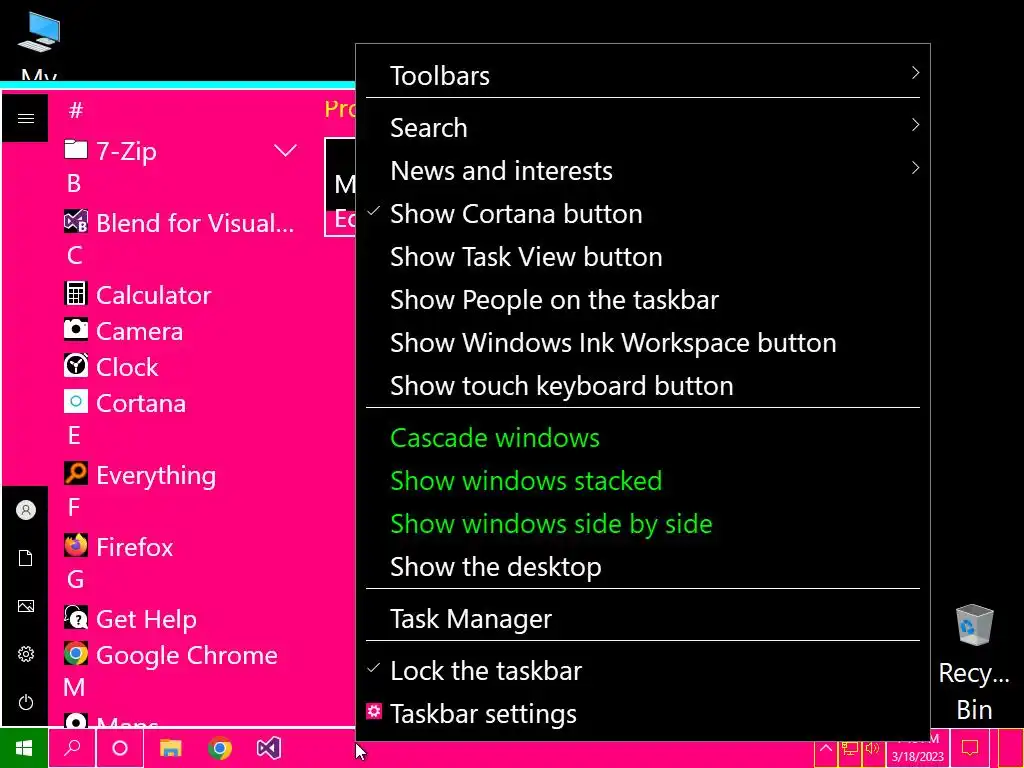Open the user account icon in Start

click(x=25, y=510)
